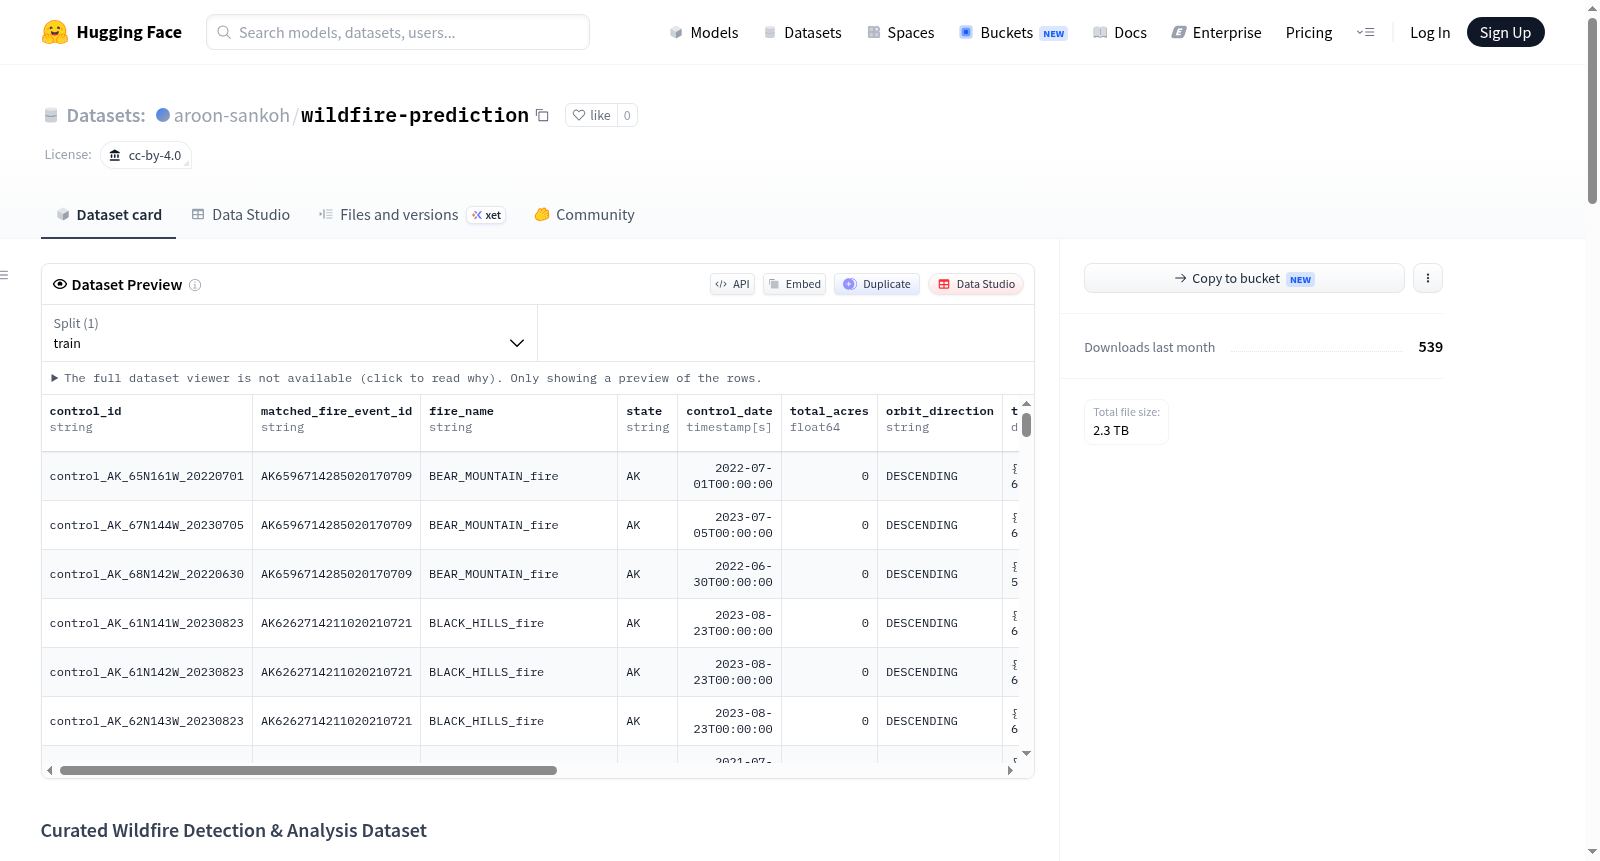
Task: Click the page vertical scrollbar thumb
Action: point(1592,110)
